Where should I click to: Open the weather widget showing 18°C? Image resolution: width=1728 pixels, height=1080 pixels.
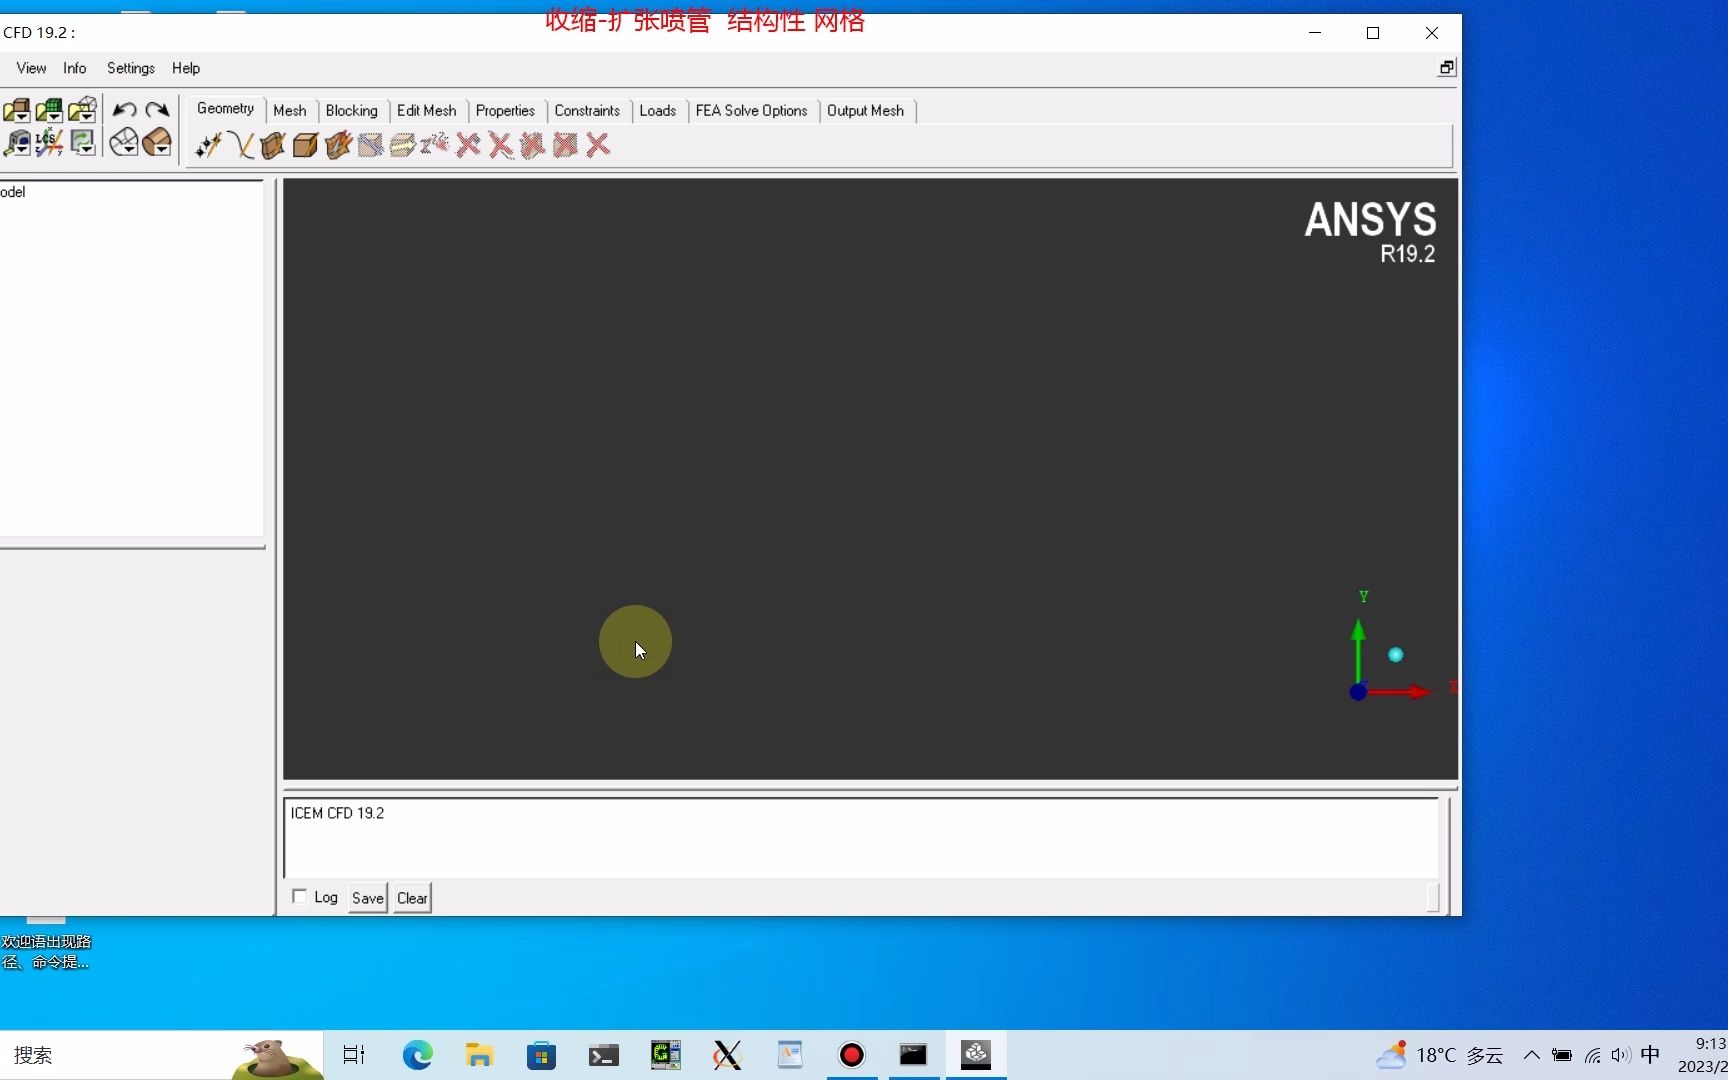click(x=1440, y=1055)
